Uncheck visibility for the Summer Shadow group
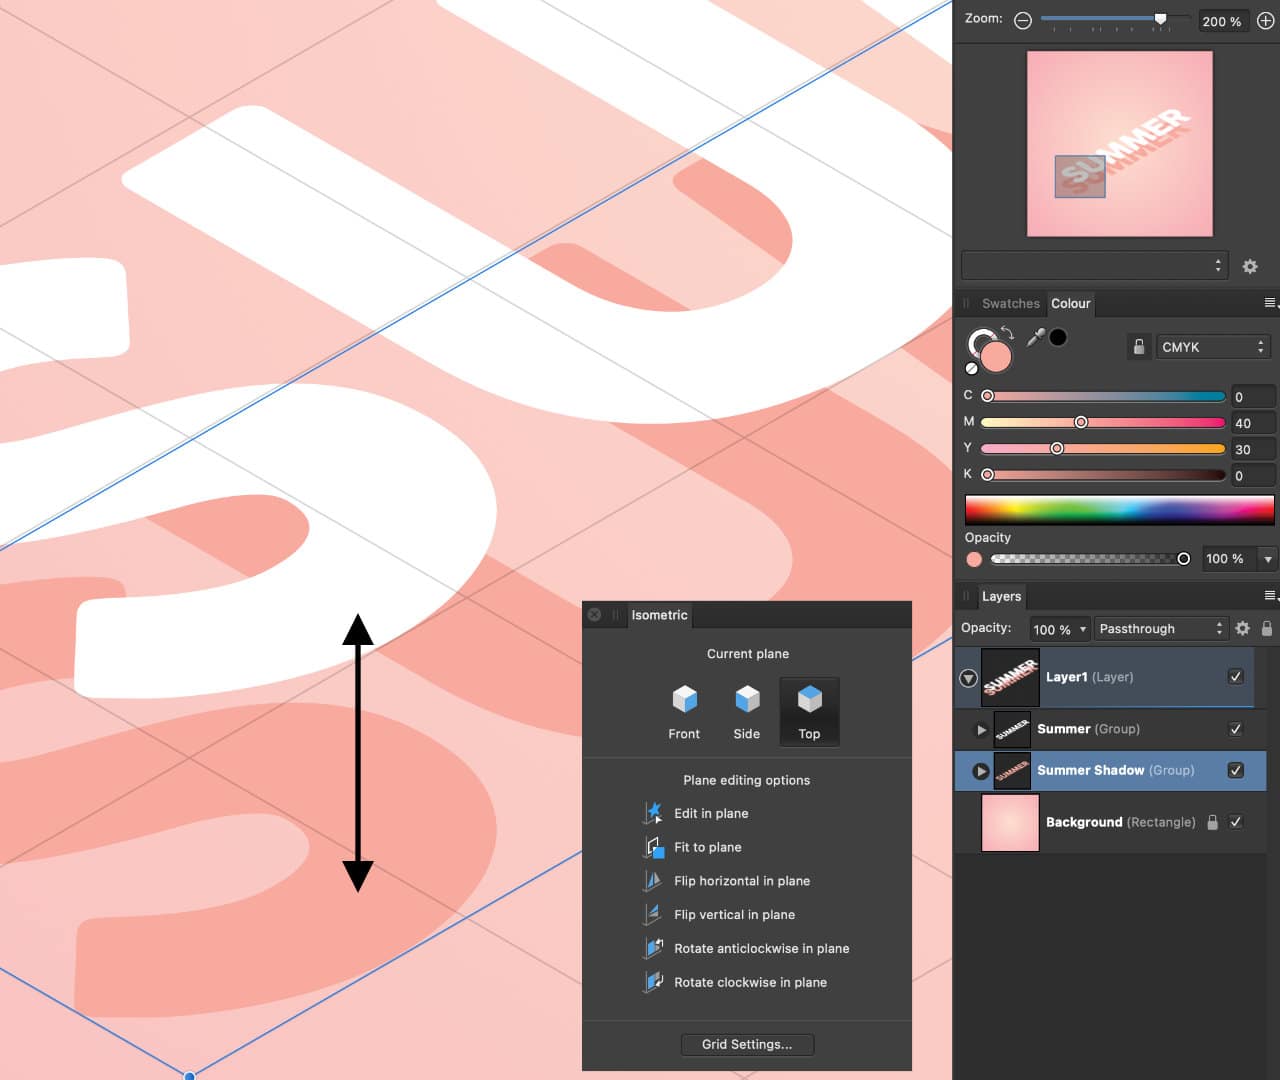This screenshot has height=1080, width=1280. click(1235, 770)
